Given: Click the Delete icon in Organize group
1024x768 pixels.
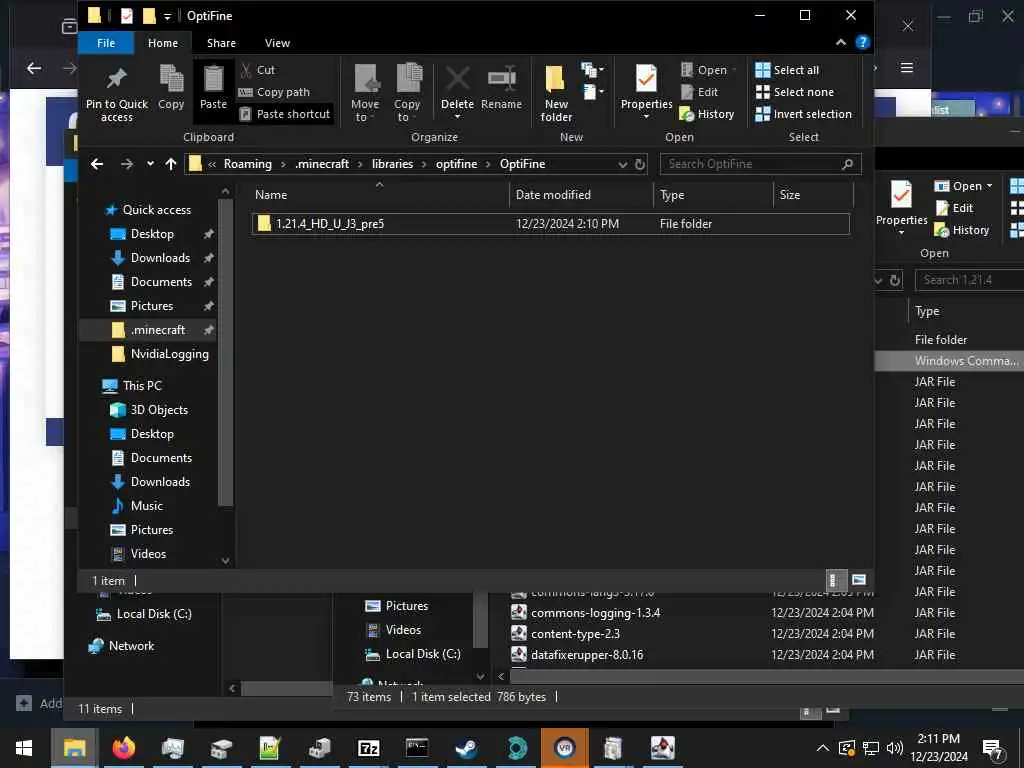Looking at the screenshot, I should click(457, 79).
